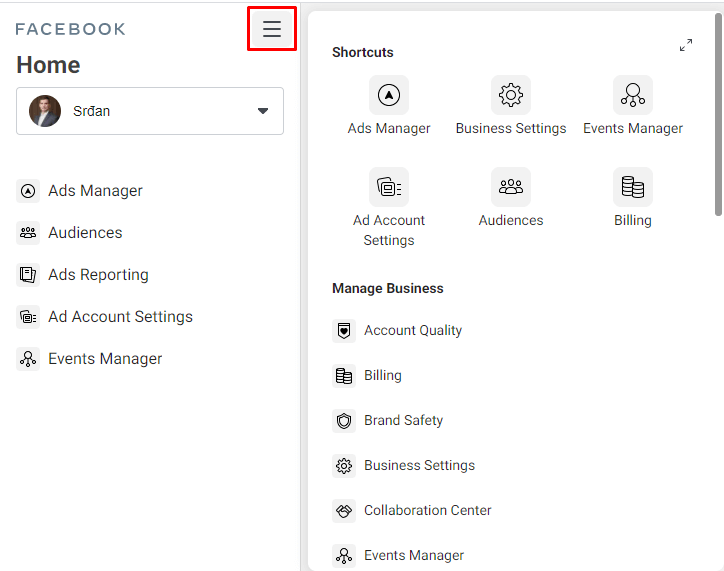Open the Brand Safety link
The height and width of the screenshot is (571, 724).
[404, 420]
